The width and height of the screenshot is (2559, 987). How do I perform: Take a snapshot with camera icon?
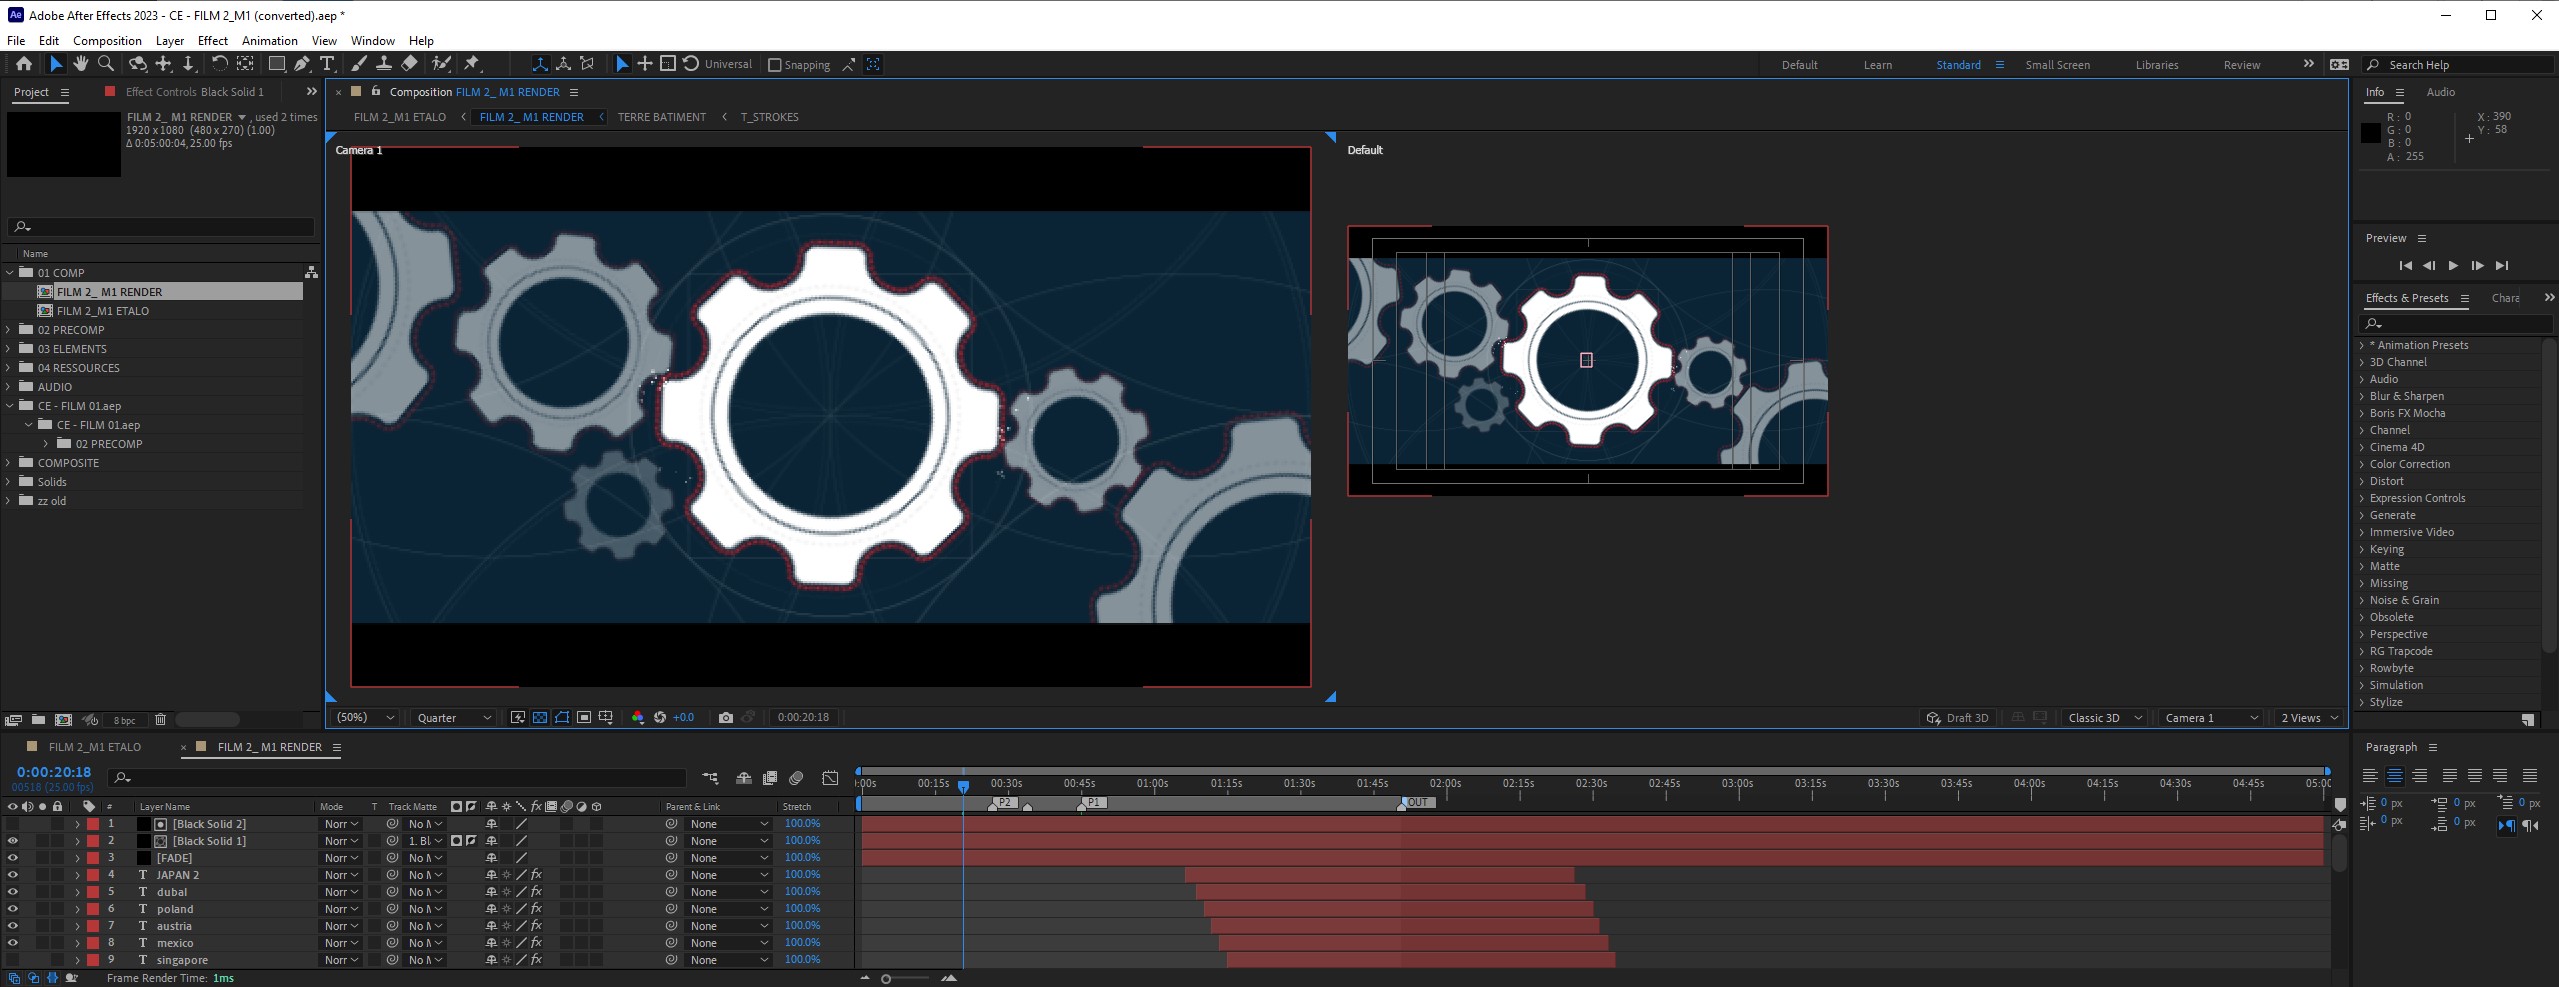click(x=726, y=718)
